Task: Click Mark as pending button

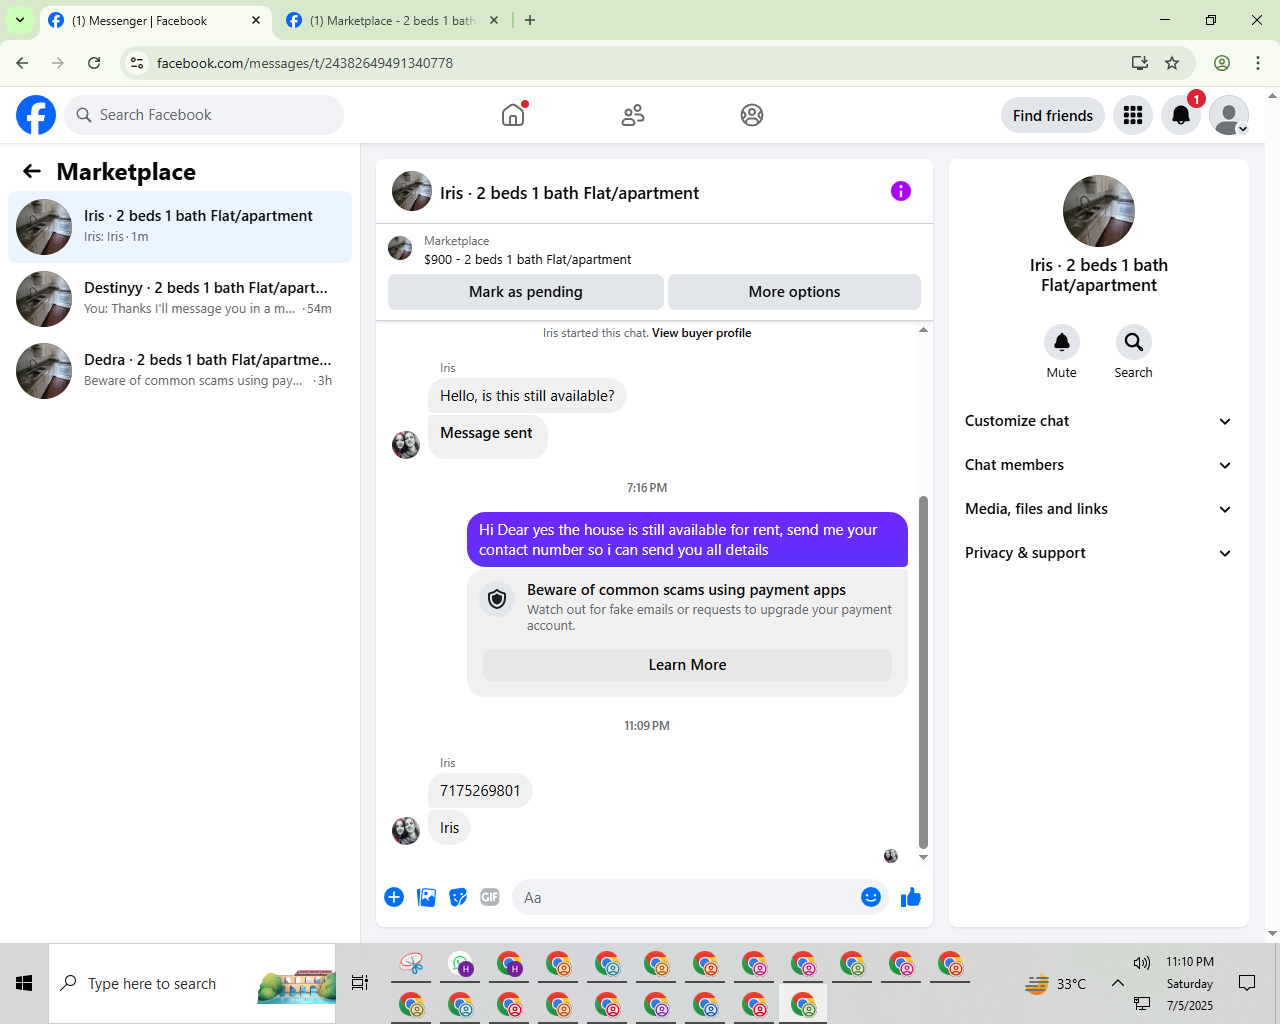Action: click(x=526, y=292)
